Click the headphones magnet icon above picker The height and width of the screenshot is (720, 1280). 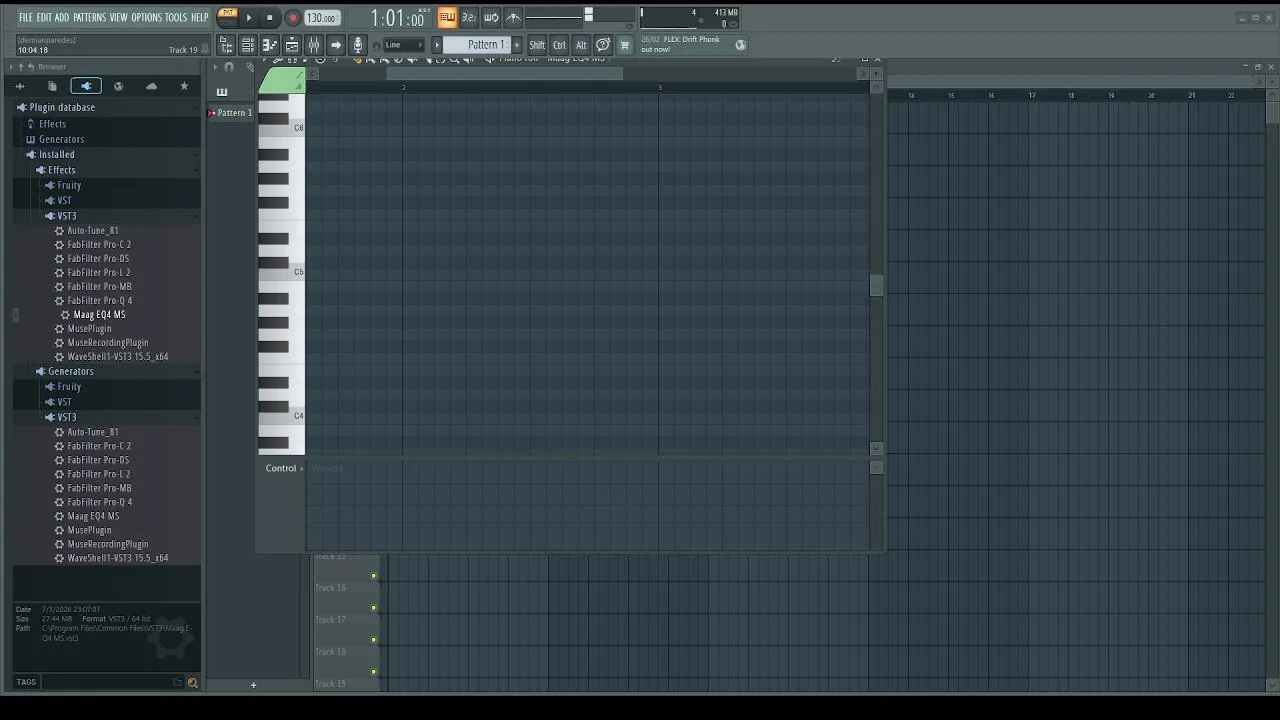pos(229,67)
